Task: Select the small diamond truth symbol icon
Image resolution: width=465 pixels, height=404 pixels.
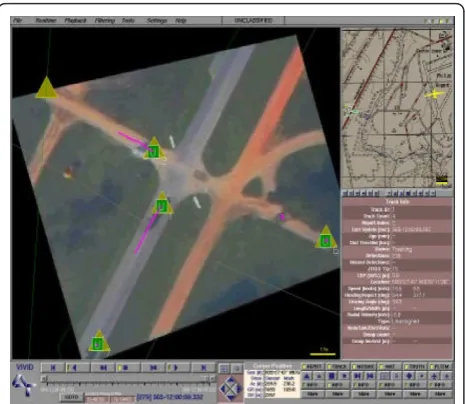Action: coord(422,376)
